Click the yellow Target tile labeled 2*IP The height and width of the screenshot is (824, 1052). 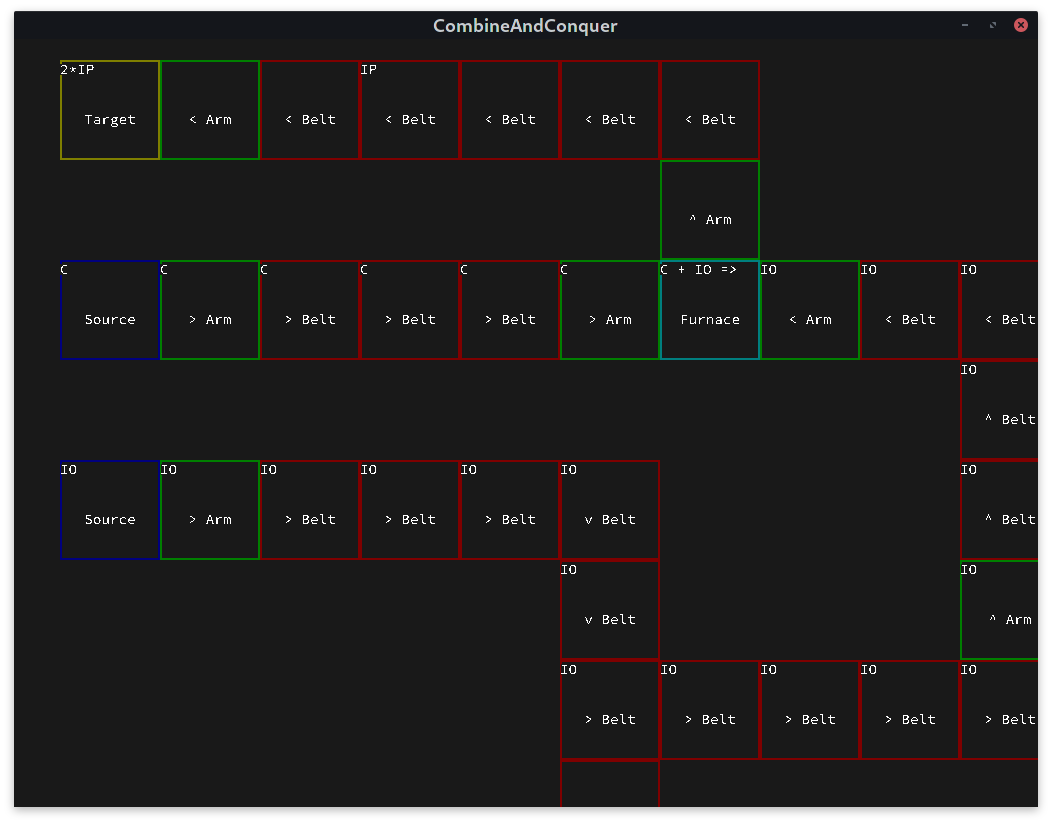pyautogui.click(x=110, y=110)
